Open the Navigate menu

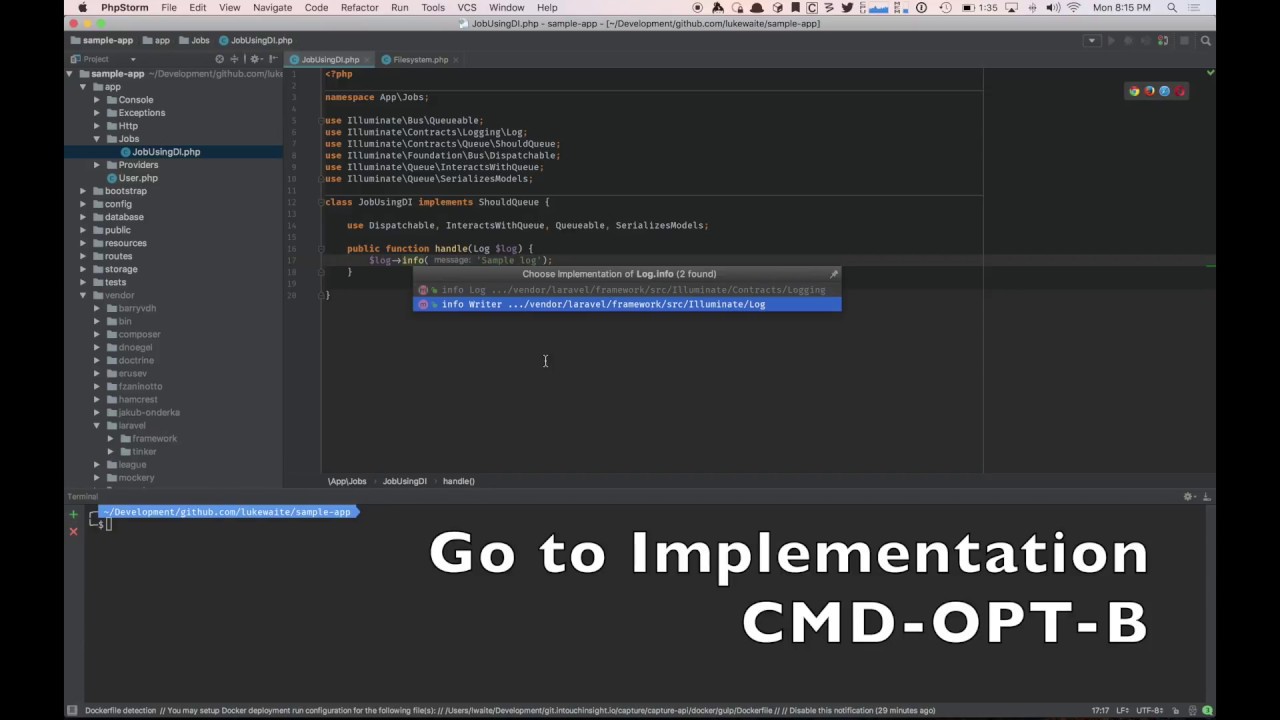coord(272,7)
